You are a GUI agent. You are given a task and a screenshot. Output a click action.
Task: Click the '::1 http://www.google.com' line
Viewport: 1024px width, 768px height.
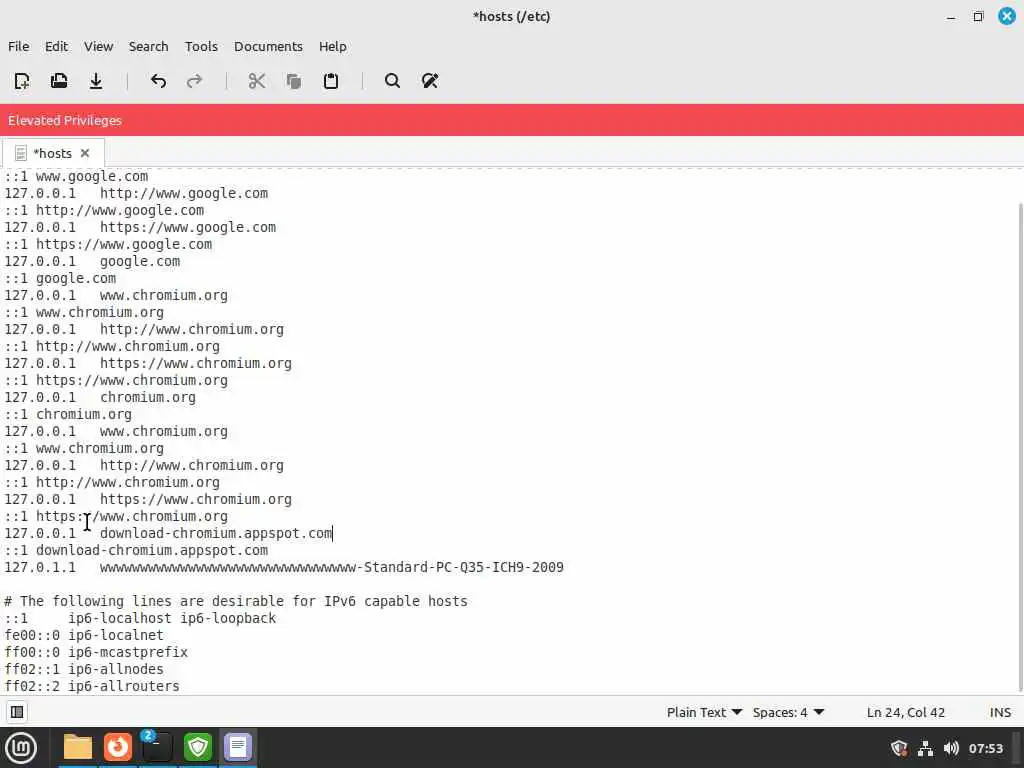(104, 210)
